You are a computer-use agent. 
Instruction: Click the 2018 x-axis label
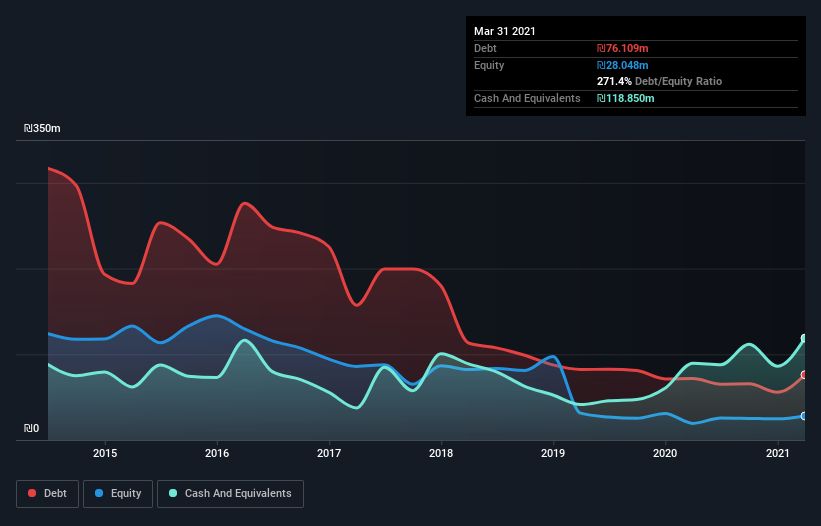pos(441,453)
